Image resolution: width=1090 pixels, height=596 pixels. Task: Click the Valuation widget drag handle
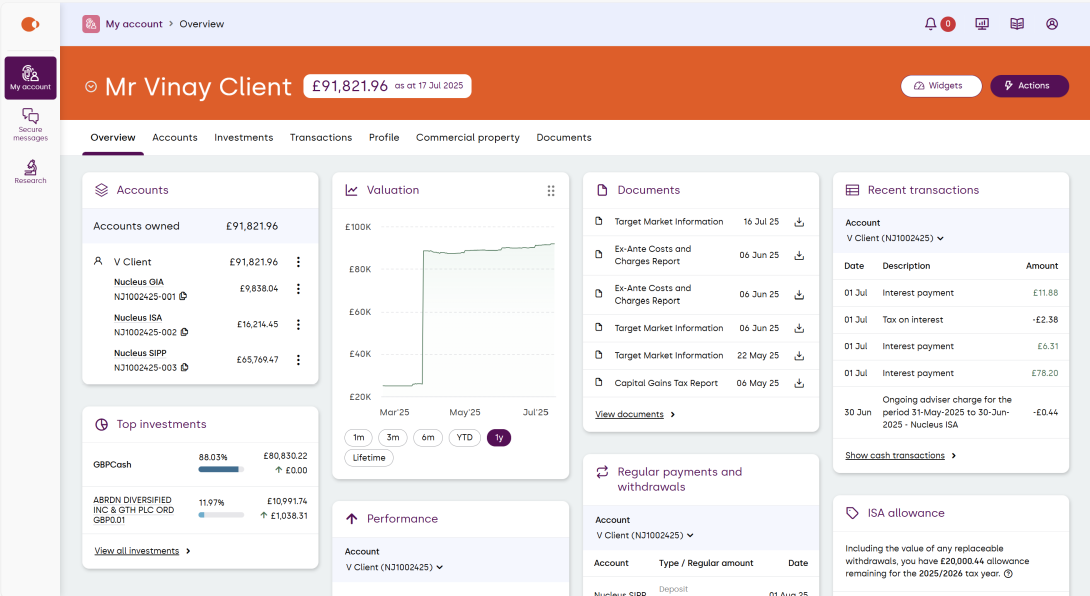click(x=550, y=190)
